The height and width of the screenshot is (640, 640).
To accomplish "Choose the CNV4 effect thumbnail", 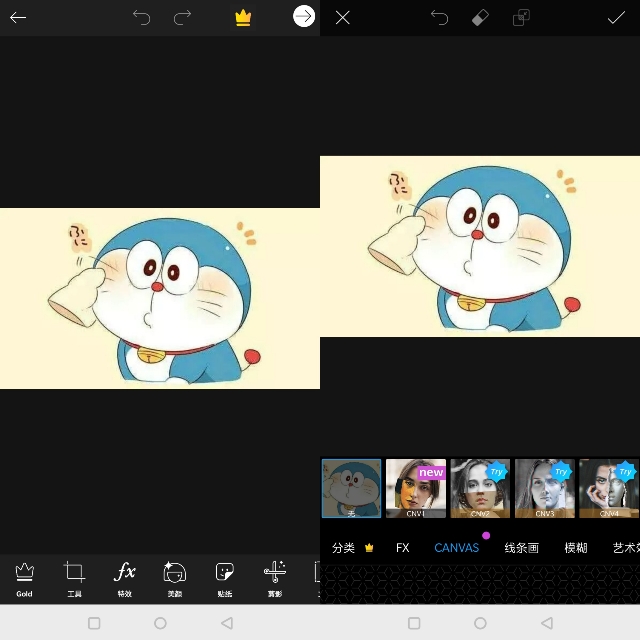I will coord(609,489).
